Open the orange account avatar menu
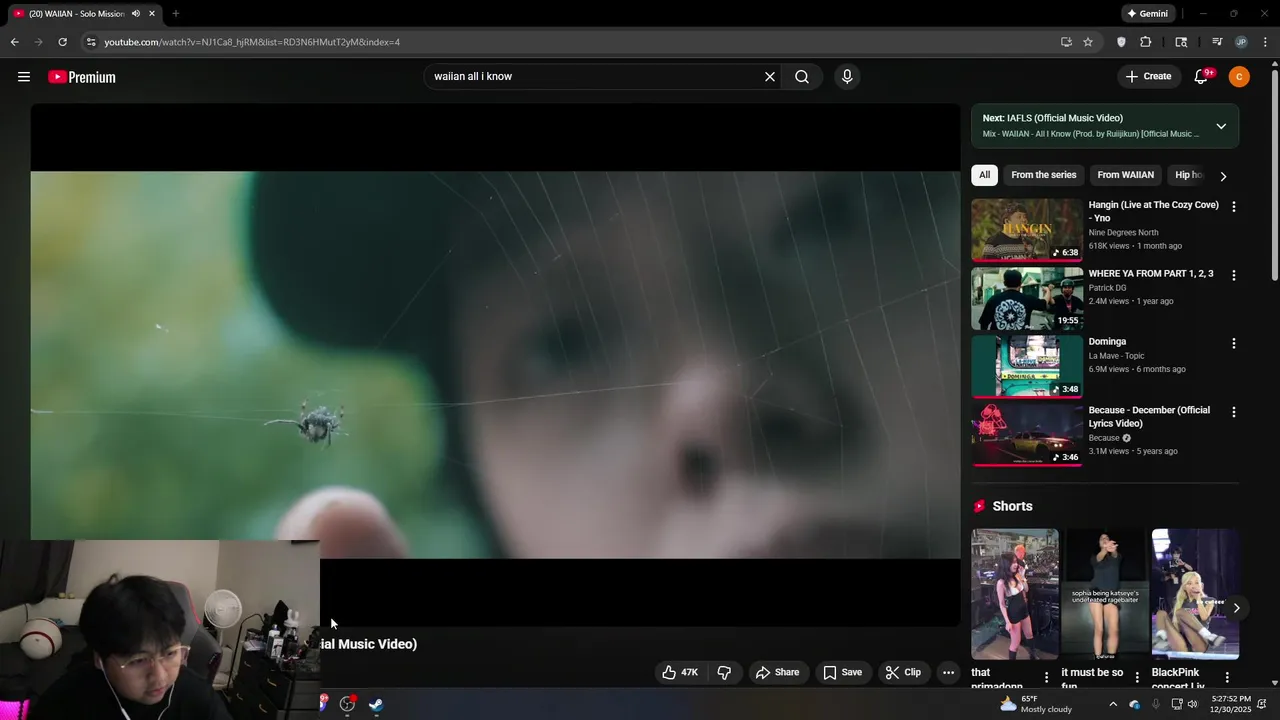Image resolution: width=1280 pixels, height=720 pixels. [x=1239, y=77]
